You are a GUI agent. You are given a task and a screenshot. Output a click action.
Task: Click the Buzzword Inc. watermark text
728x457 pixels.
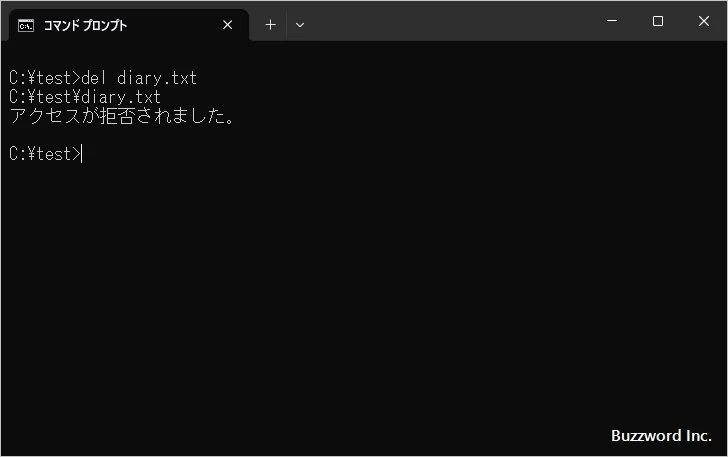click(661, 436)
